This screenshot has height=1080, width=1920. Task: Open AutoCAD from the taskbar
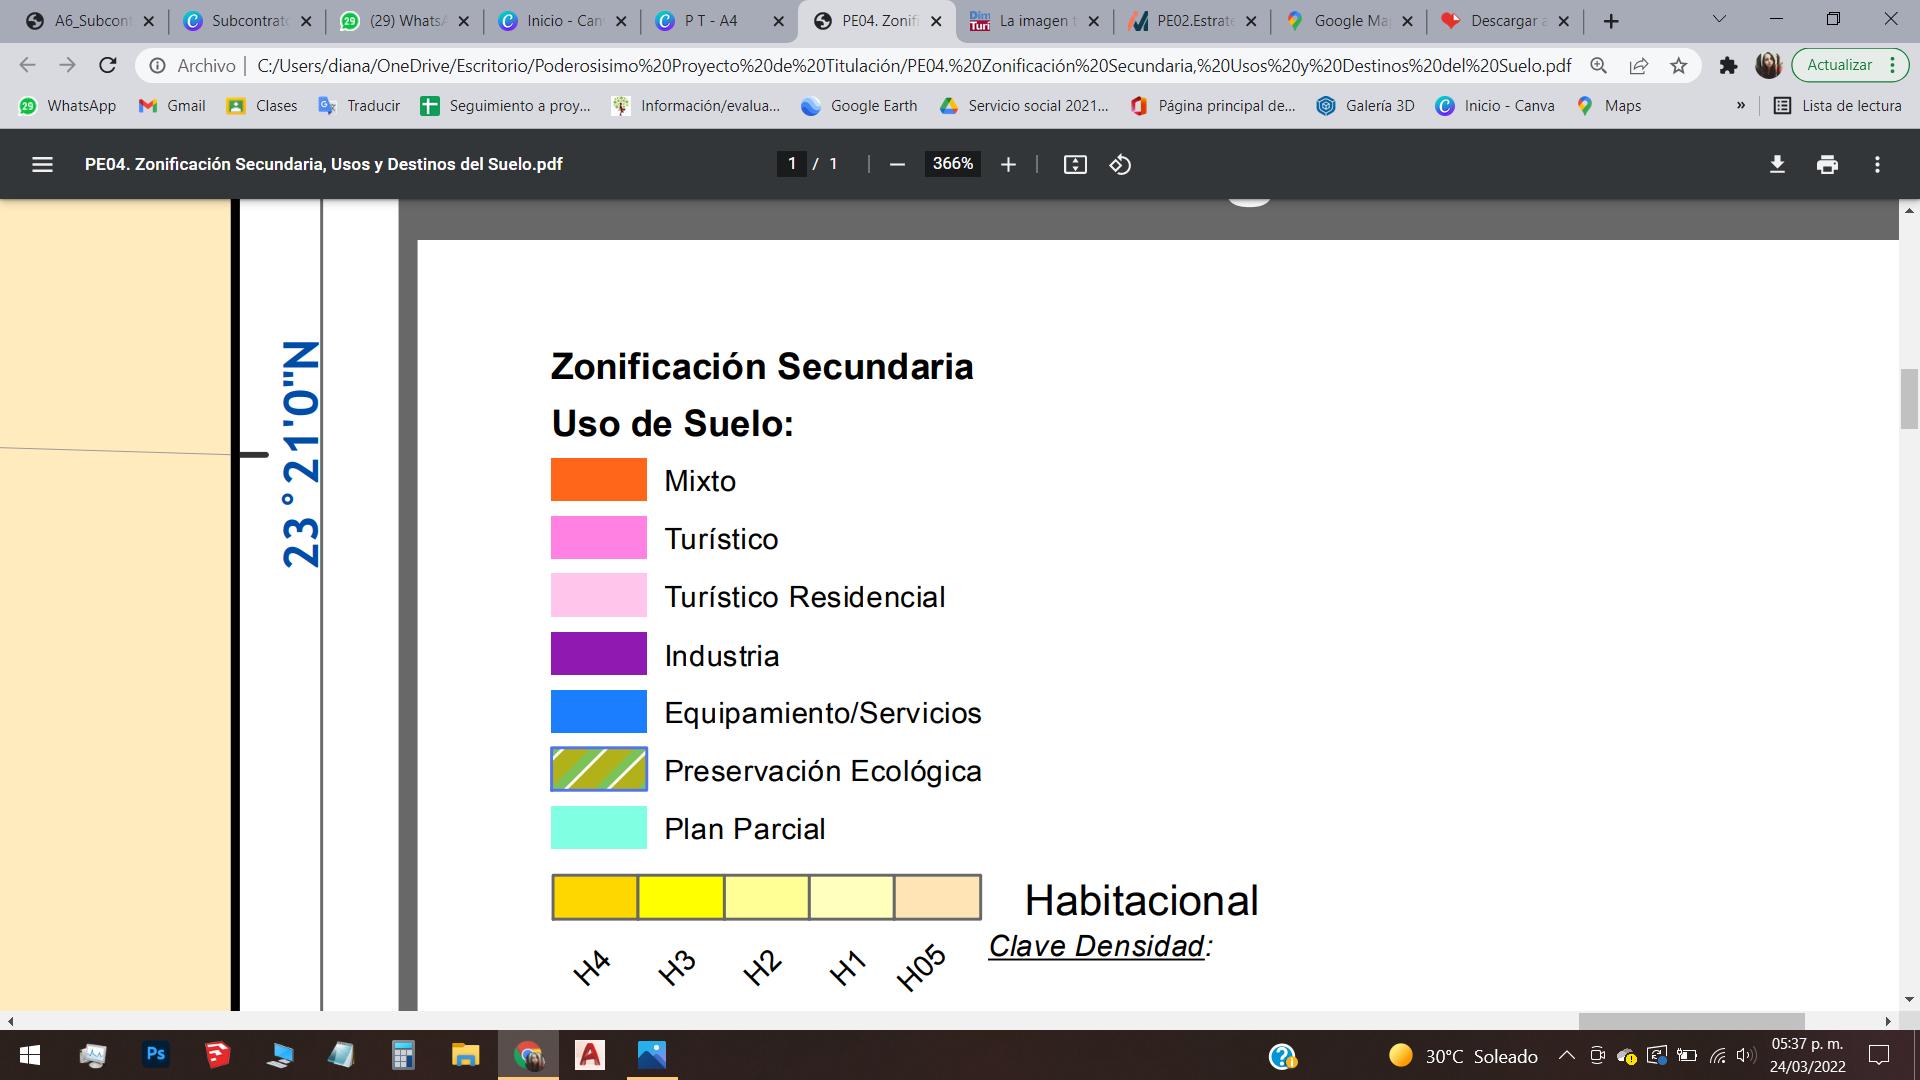point(590,1055)
